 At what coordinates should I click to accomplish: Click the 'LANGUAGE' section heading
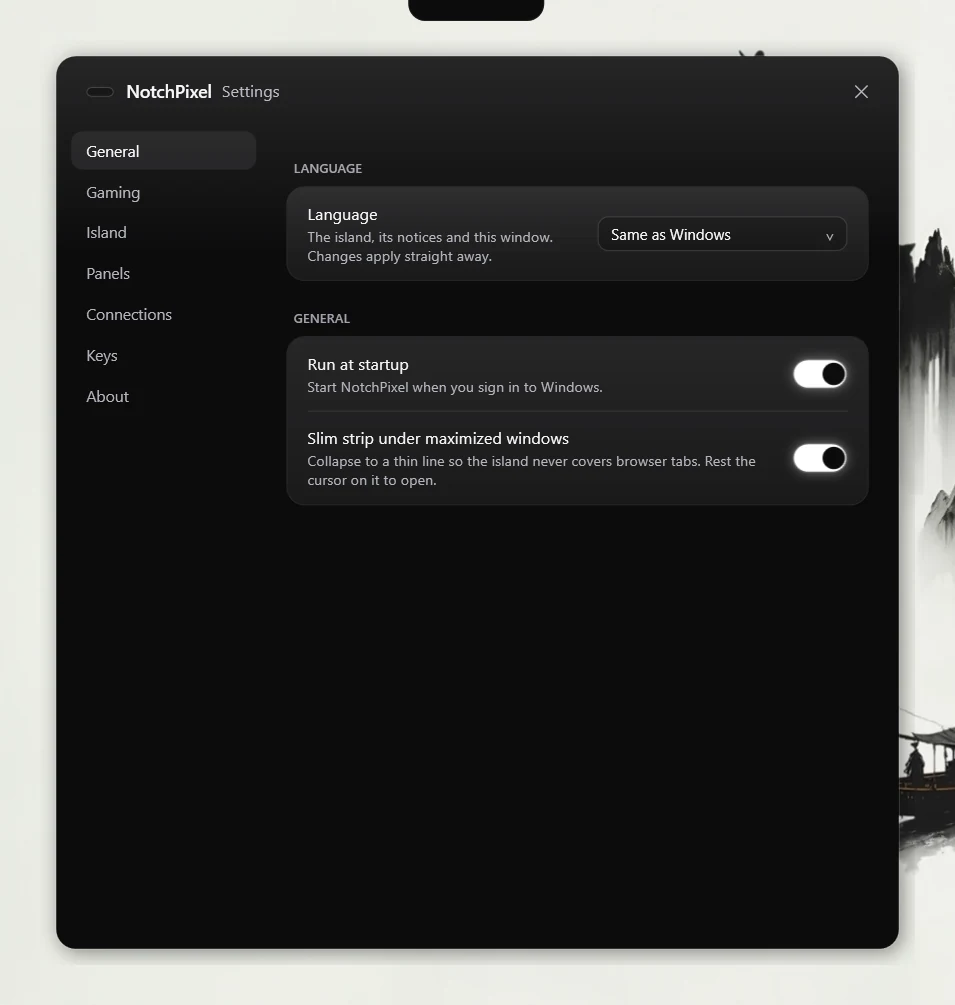pyautogui.click(x=328, y=169)
